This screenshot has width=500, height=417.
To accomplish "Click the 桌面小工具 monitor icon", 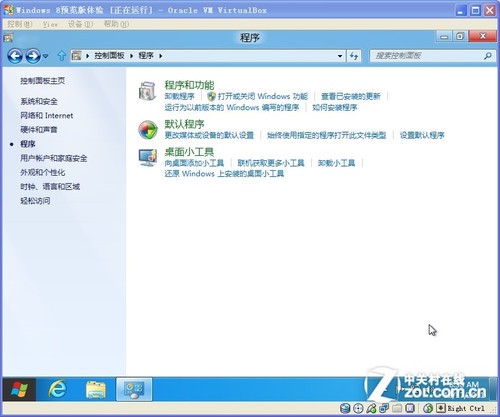I will (148, 157).
